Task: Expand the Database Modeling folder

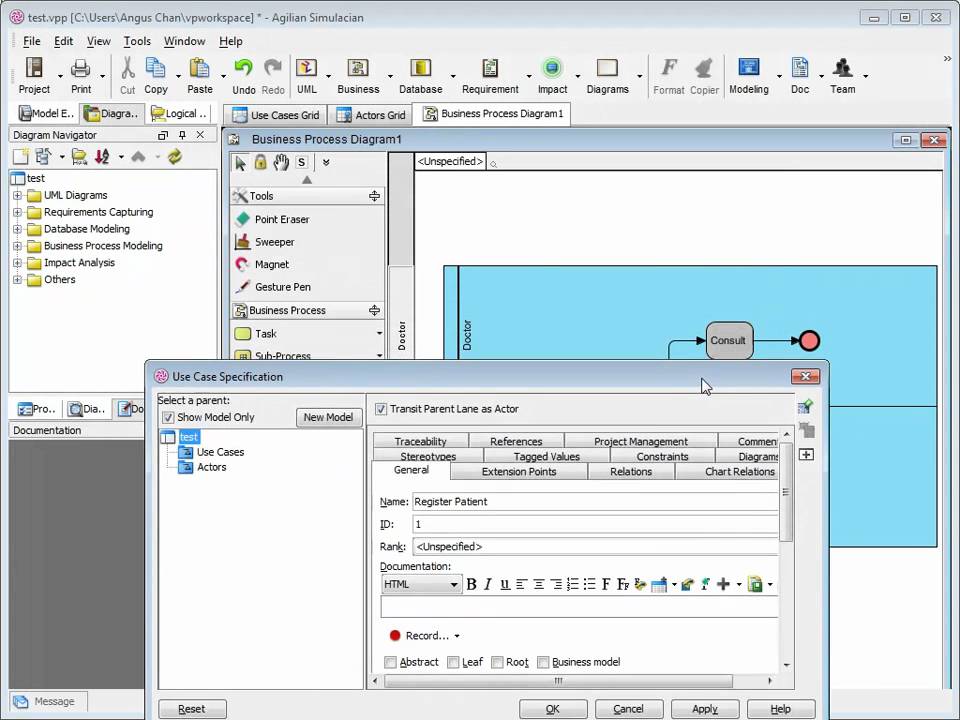Action: pyautogui.click(x=17, y=229)
